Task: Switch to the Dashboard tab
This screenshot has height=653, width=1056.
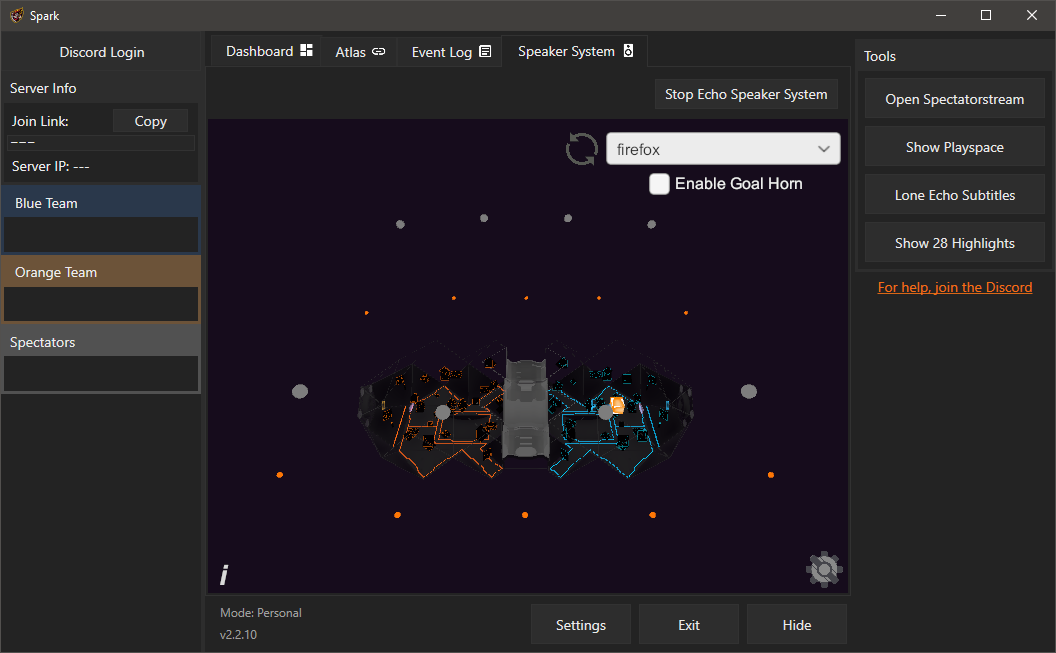Action: click(269, 51)
